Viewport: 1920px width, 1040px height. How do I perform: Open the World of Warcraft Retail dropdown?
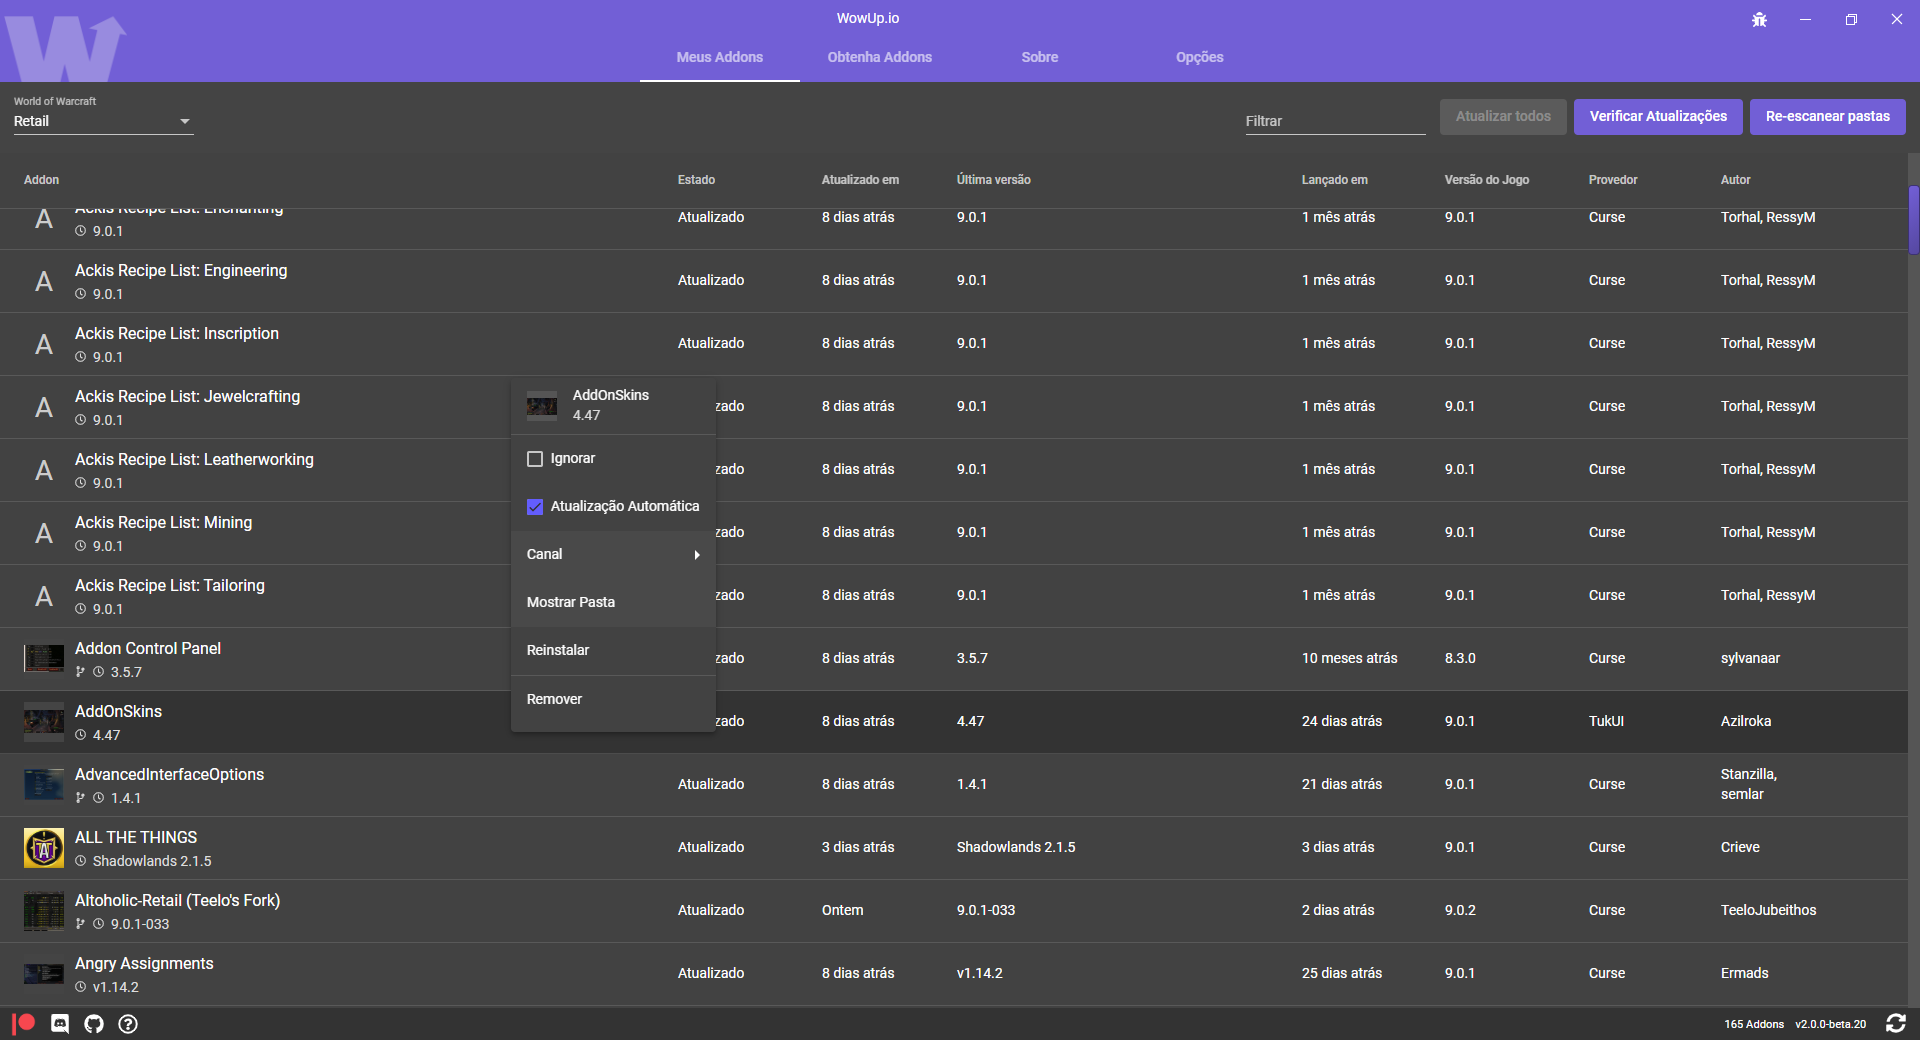click(103, 120)
